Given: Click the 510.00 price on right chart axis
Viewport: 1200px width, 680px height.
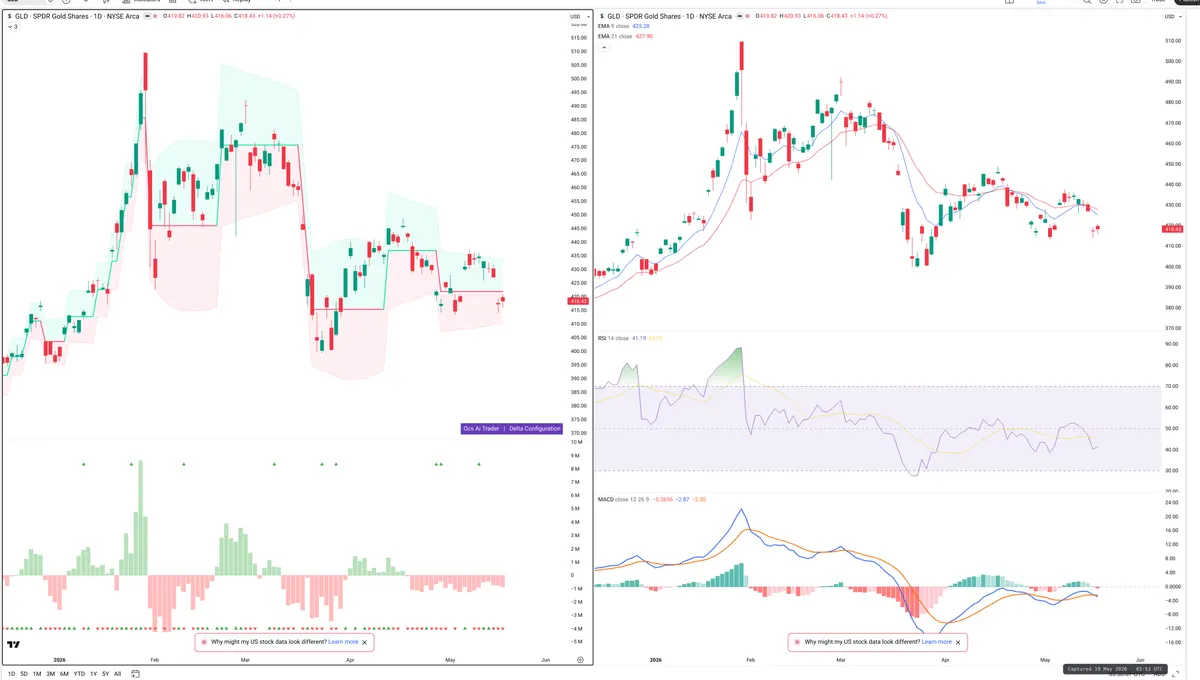Looking at the screenshot, I should coord(1172,41).
